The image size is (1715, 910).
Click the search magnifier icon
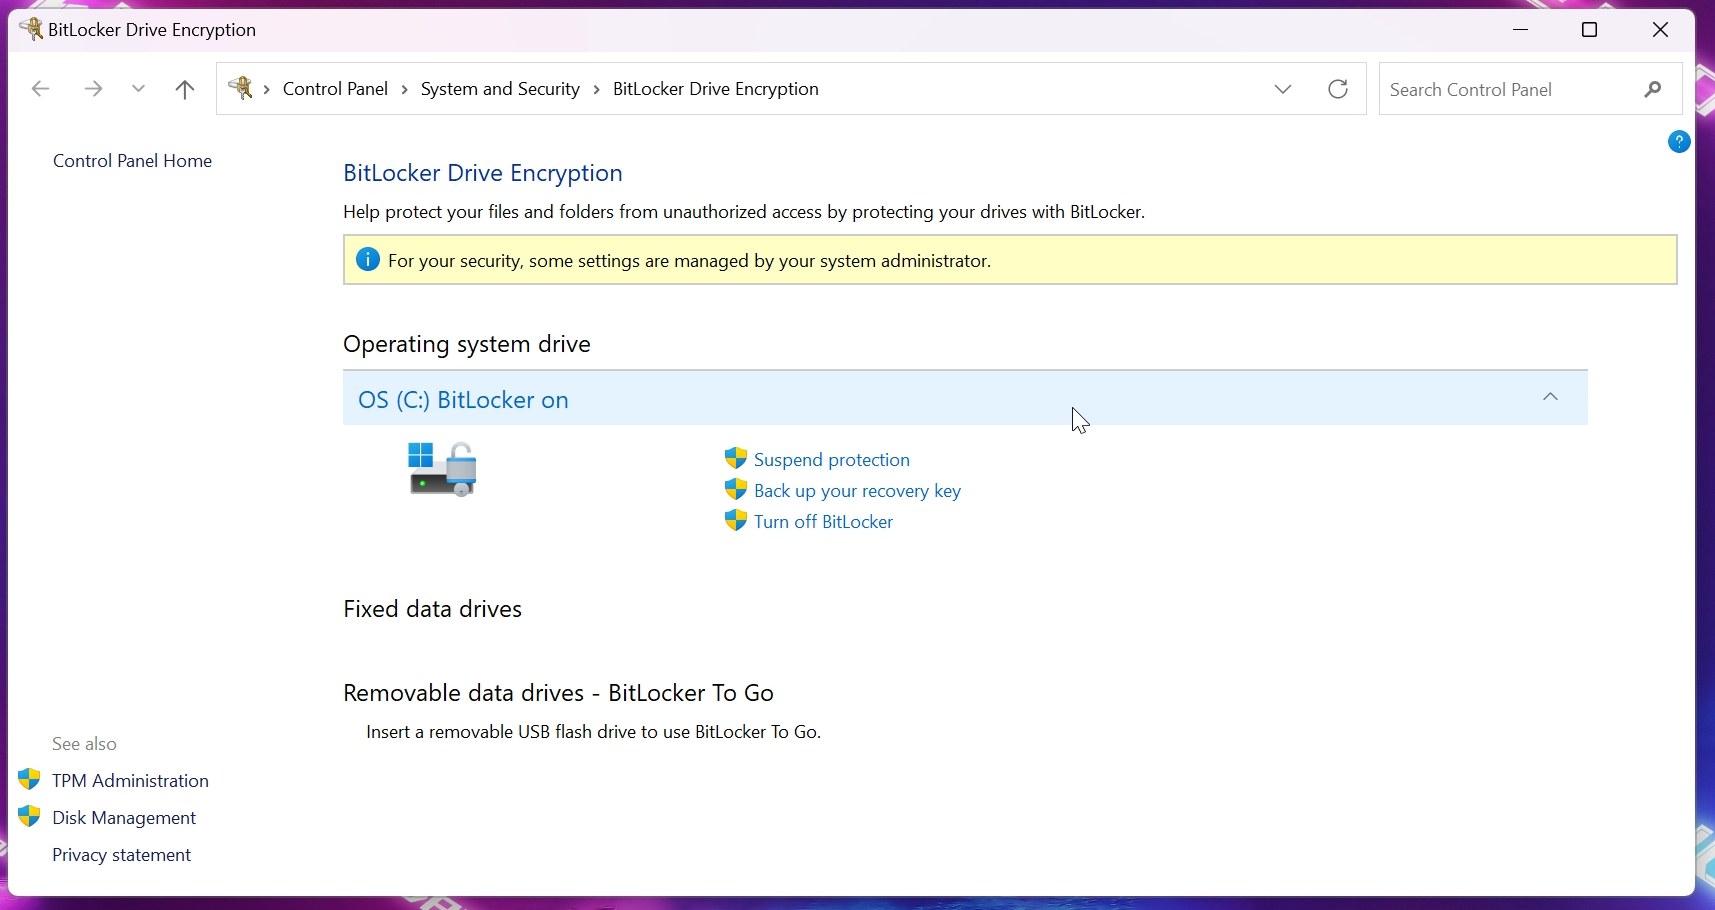click(1654, 90)
